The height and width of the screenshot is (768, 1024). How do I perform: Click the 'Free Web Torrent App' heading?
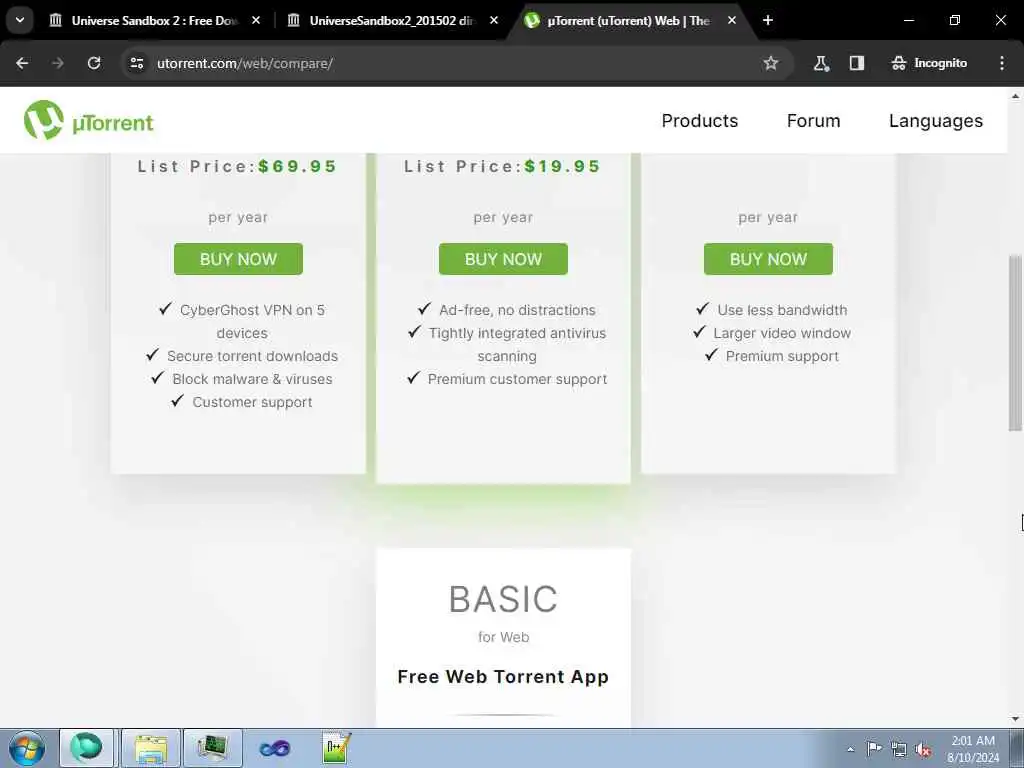pos(503,677)
